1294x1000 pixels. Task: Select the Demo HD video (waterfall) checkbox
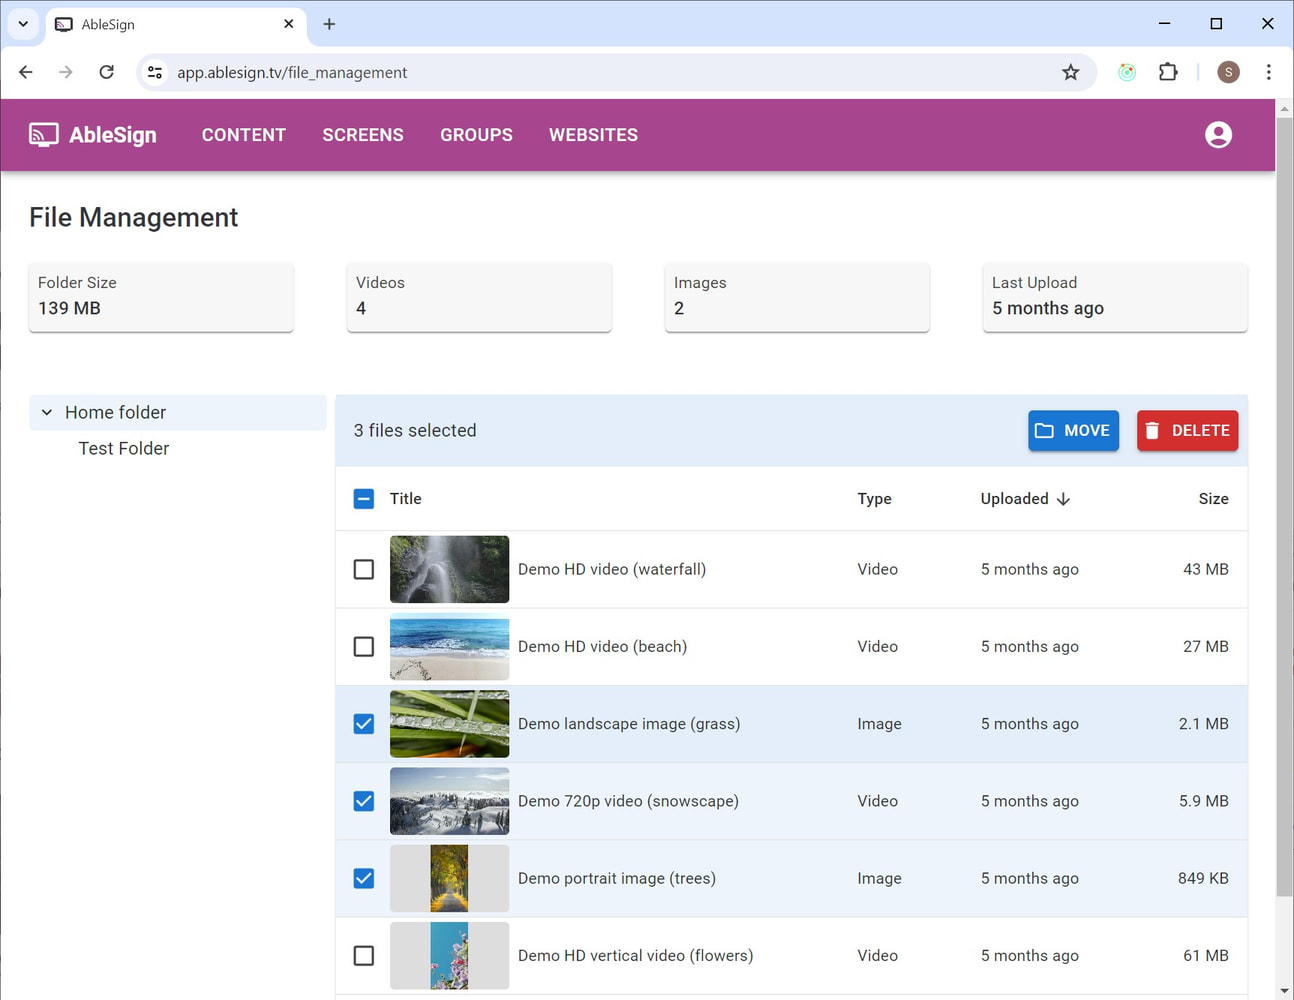coord(363,569)
